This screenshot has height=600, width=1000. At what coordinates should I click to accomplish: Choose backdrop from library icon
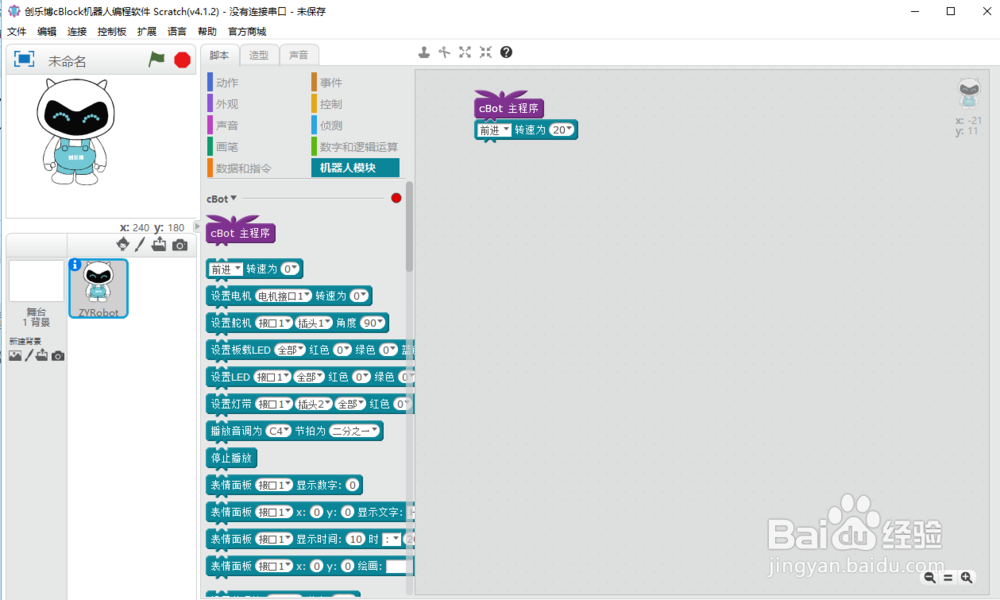[15, 356]
